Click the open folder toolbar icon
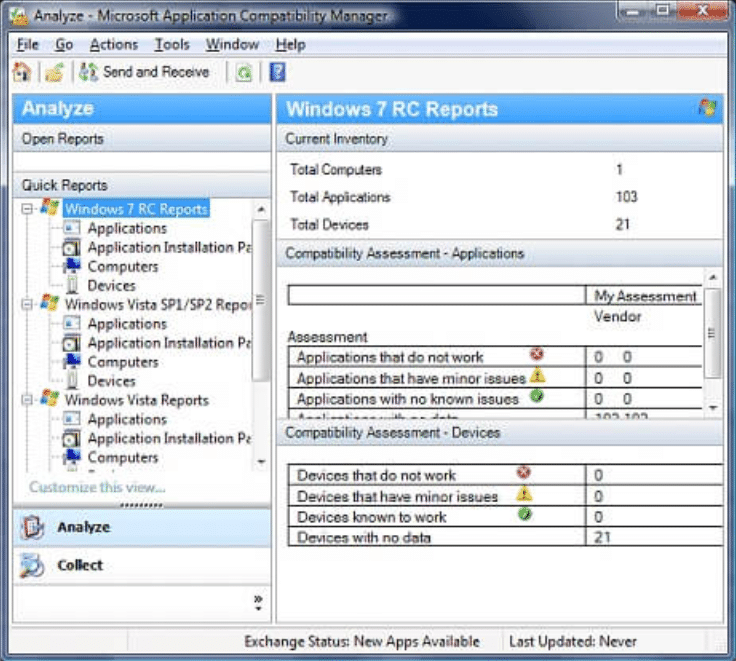 [54, 72]
